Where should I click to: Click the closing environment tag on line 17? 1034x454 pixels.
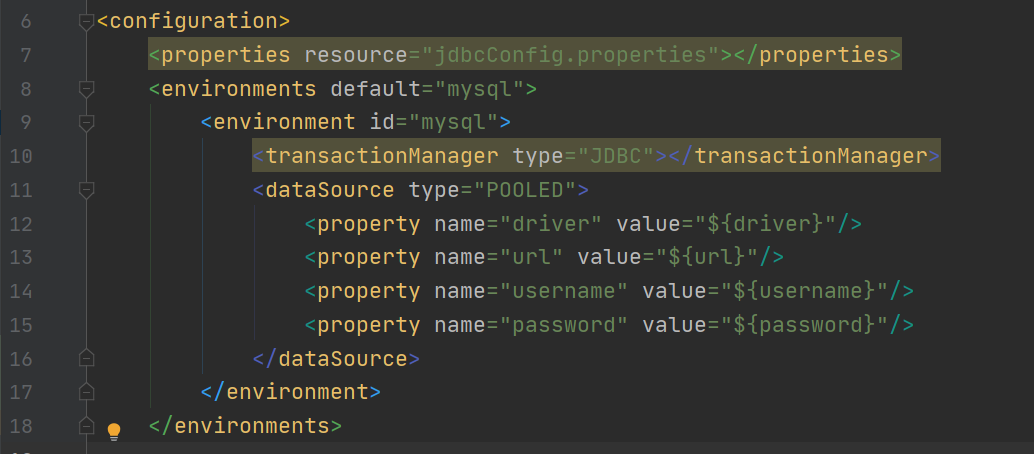pyautogui.click(x=291, y=393)
